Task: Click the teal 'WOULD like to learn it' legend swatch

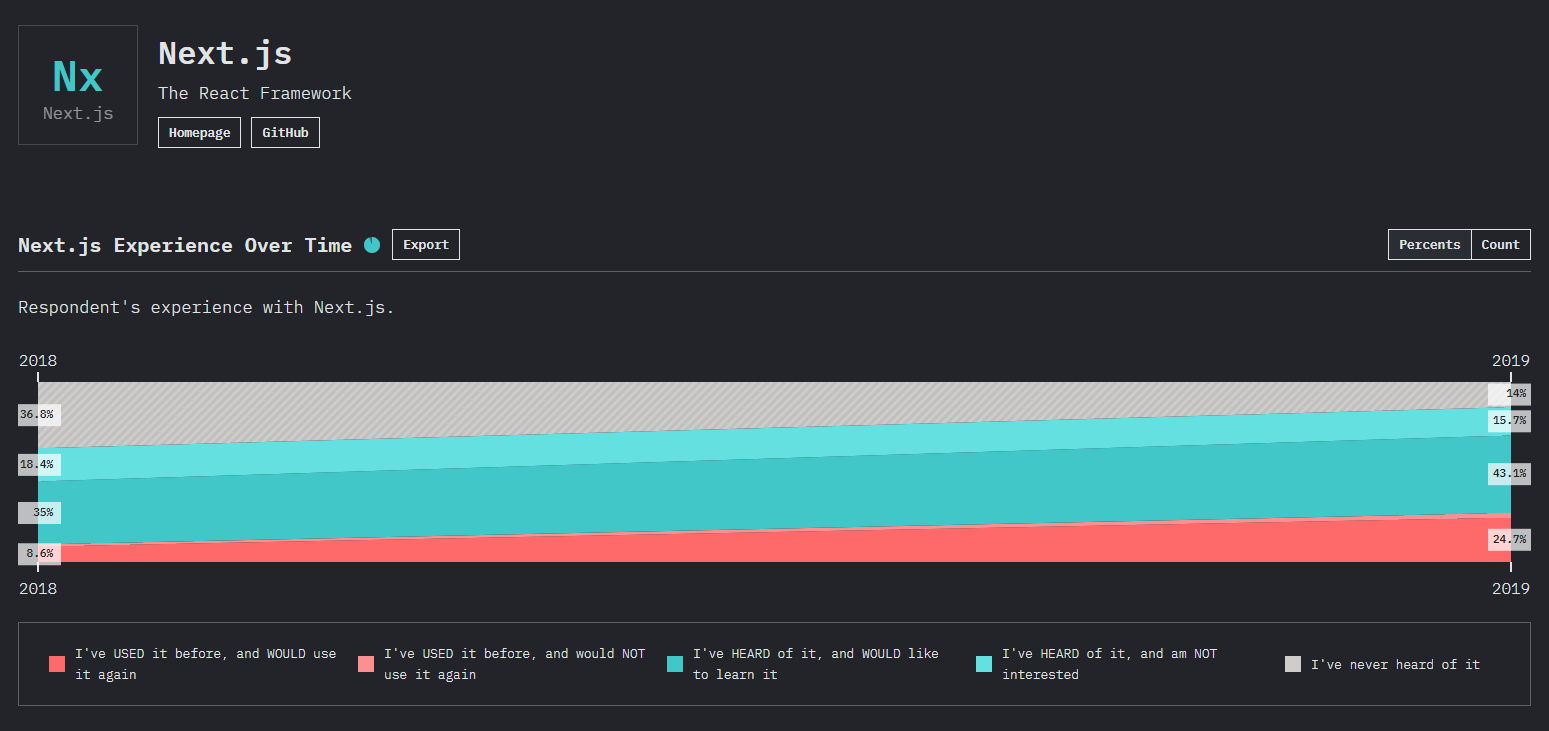Action: tap(675, 664)
